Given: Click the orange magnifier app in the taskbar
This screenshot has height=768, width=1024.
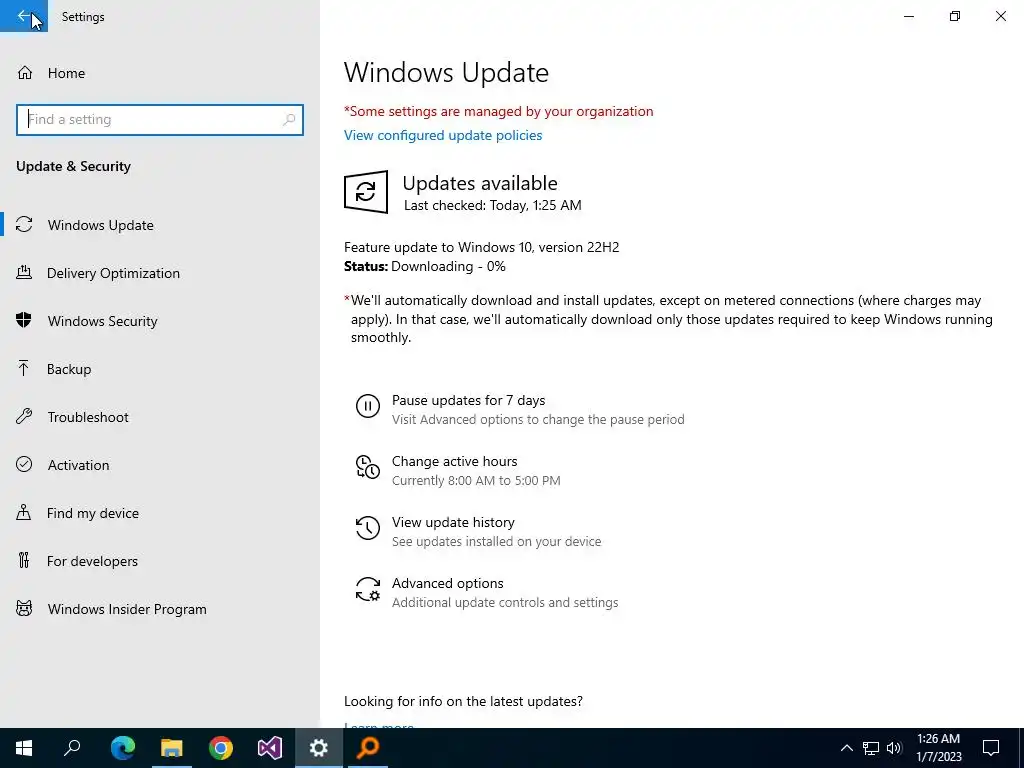Looking at the screenshot, I should 368,748.
